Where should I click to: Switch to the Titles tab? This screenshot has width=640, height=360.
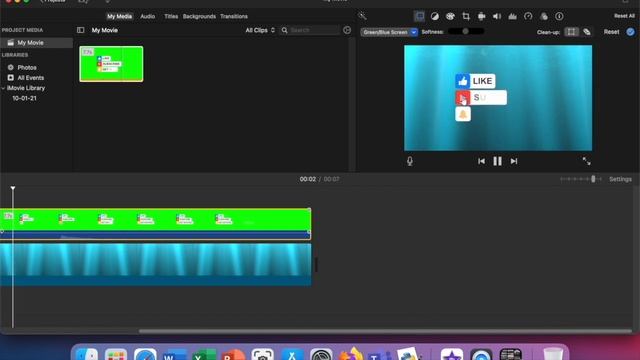point(171,16)
